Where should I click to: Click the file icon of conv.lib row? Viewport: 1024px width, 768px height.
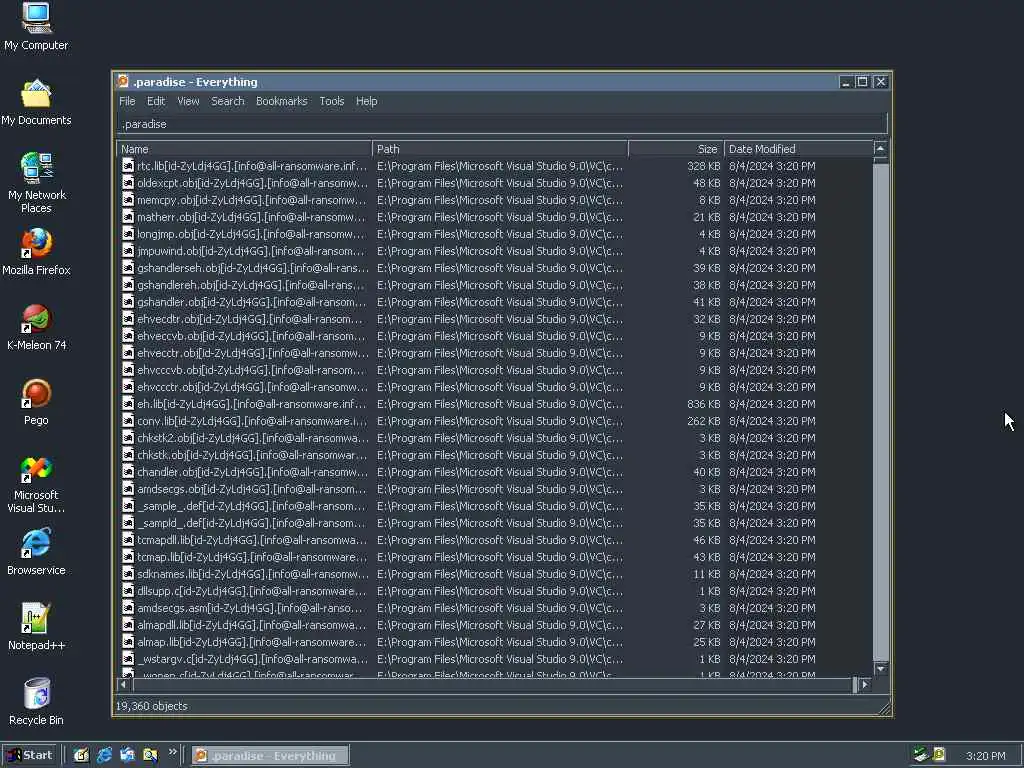tap(128, 421)
